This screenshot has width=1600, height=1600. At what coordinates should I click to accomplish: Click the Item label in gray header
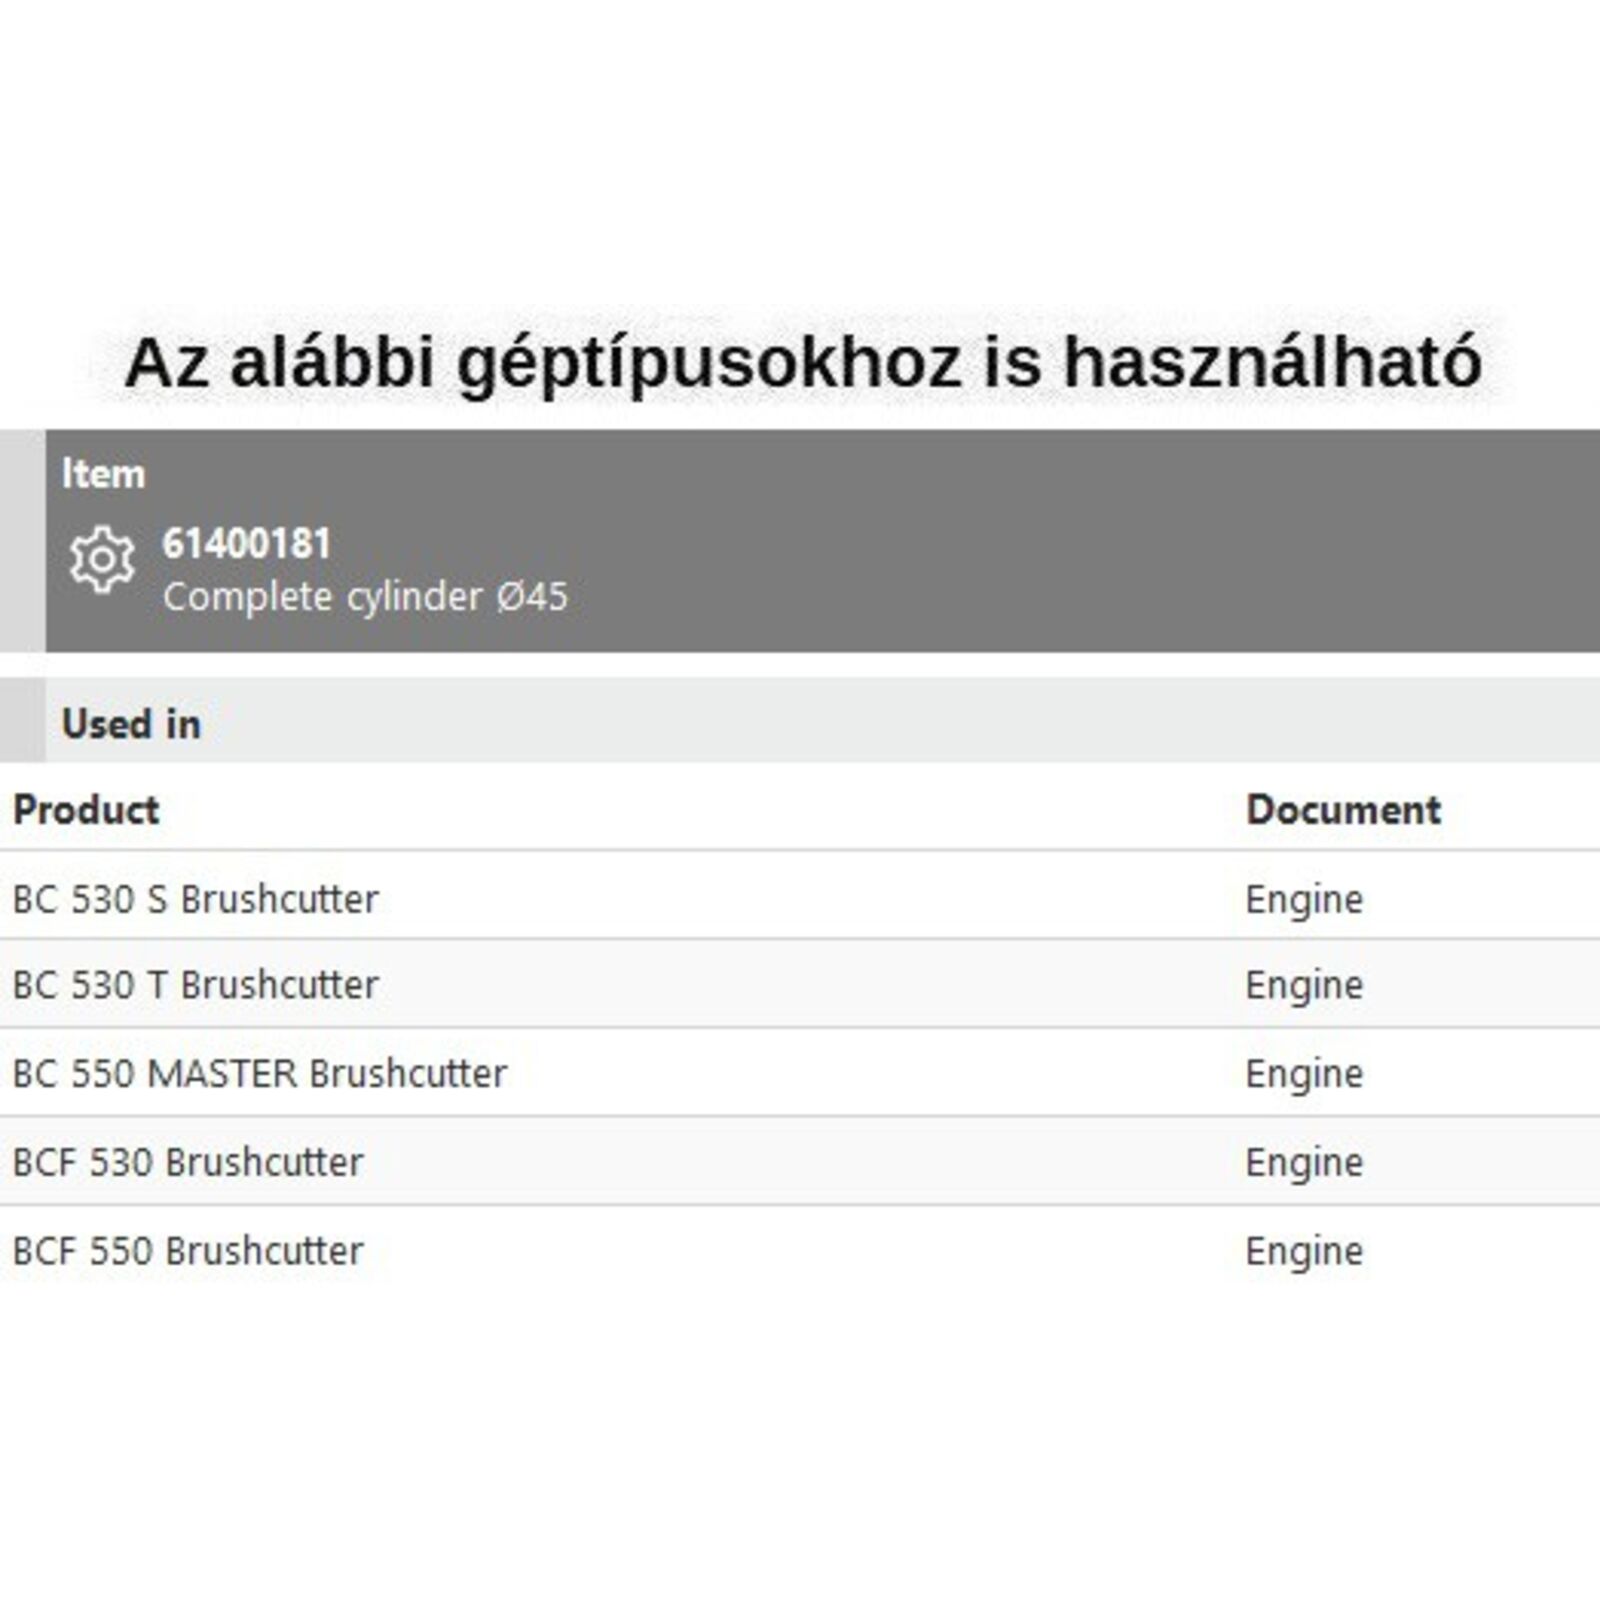click(x=103, y=474)
